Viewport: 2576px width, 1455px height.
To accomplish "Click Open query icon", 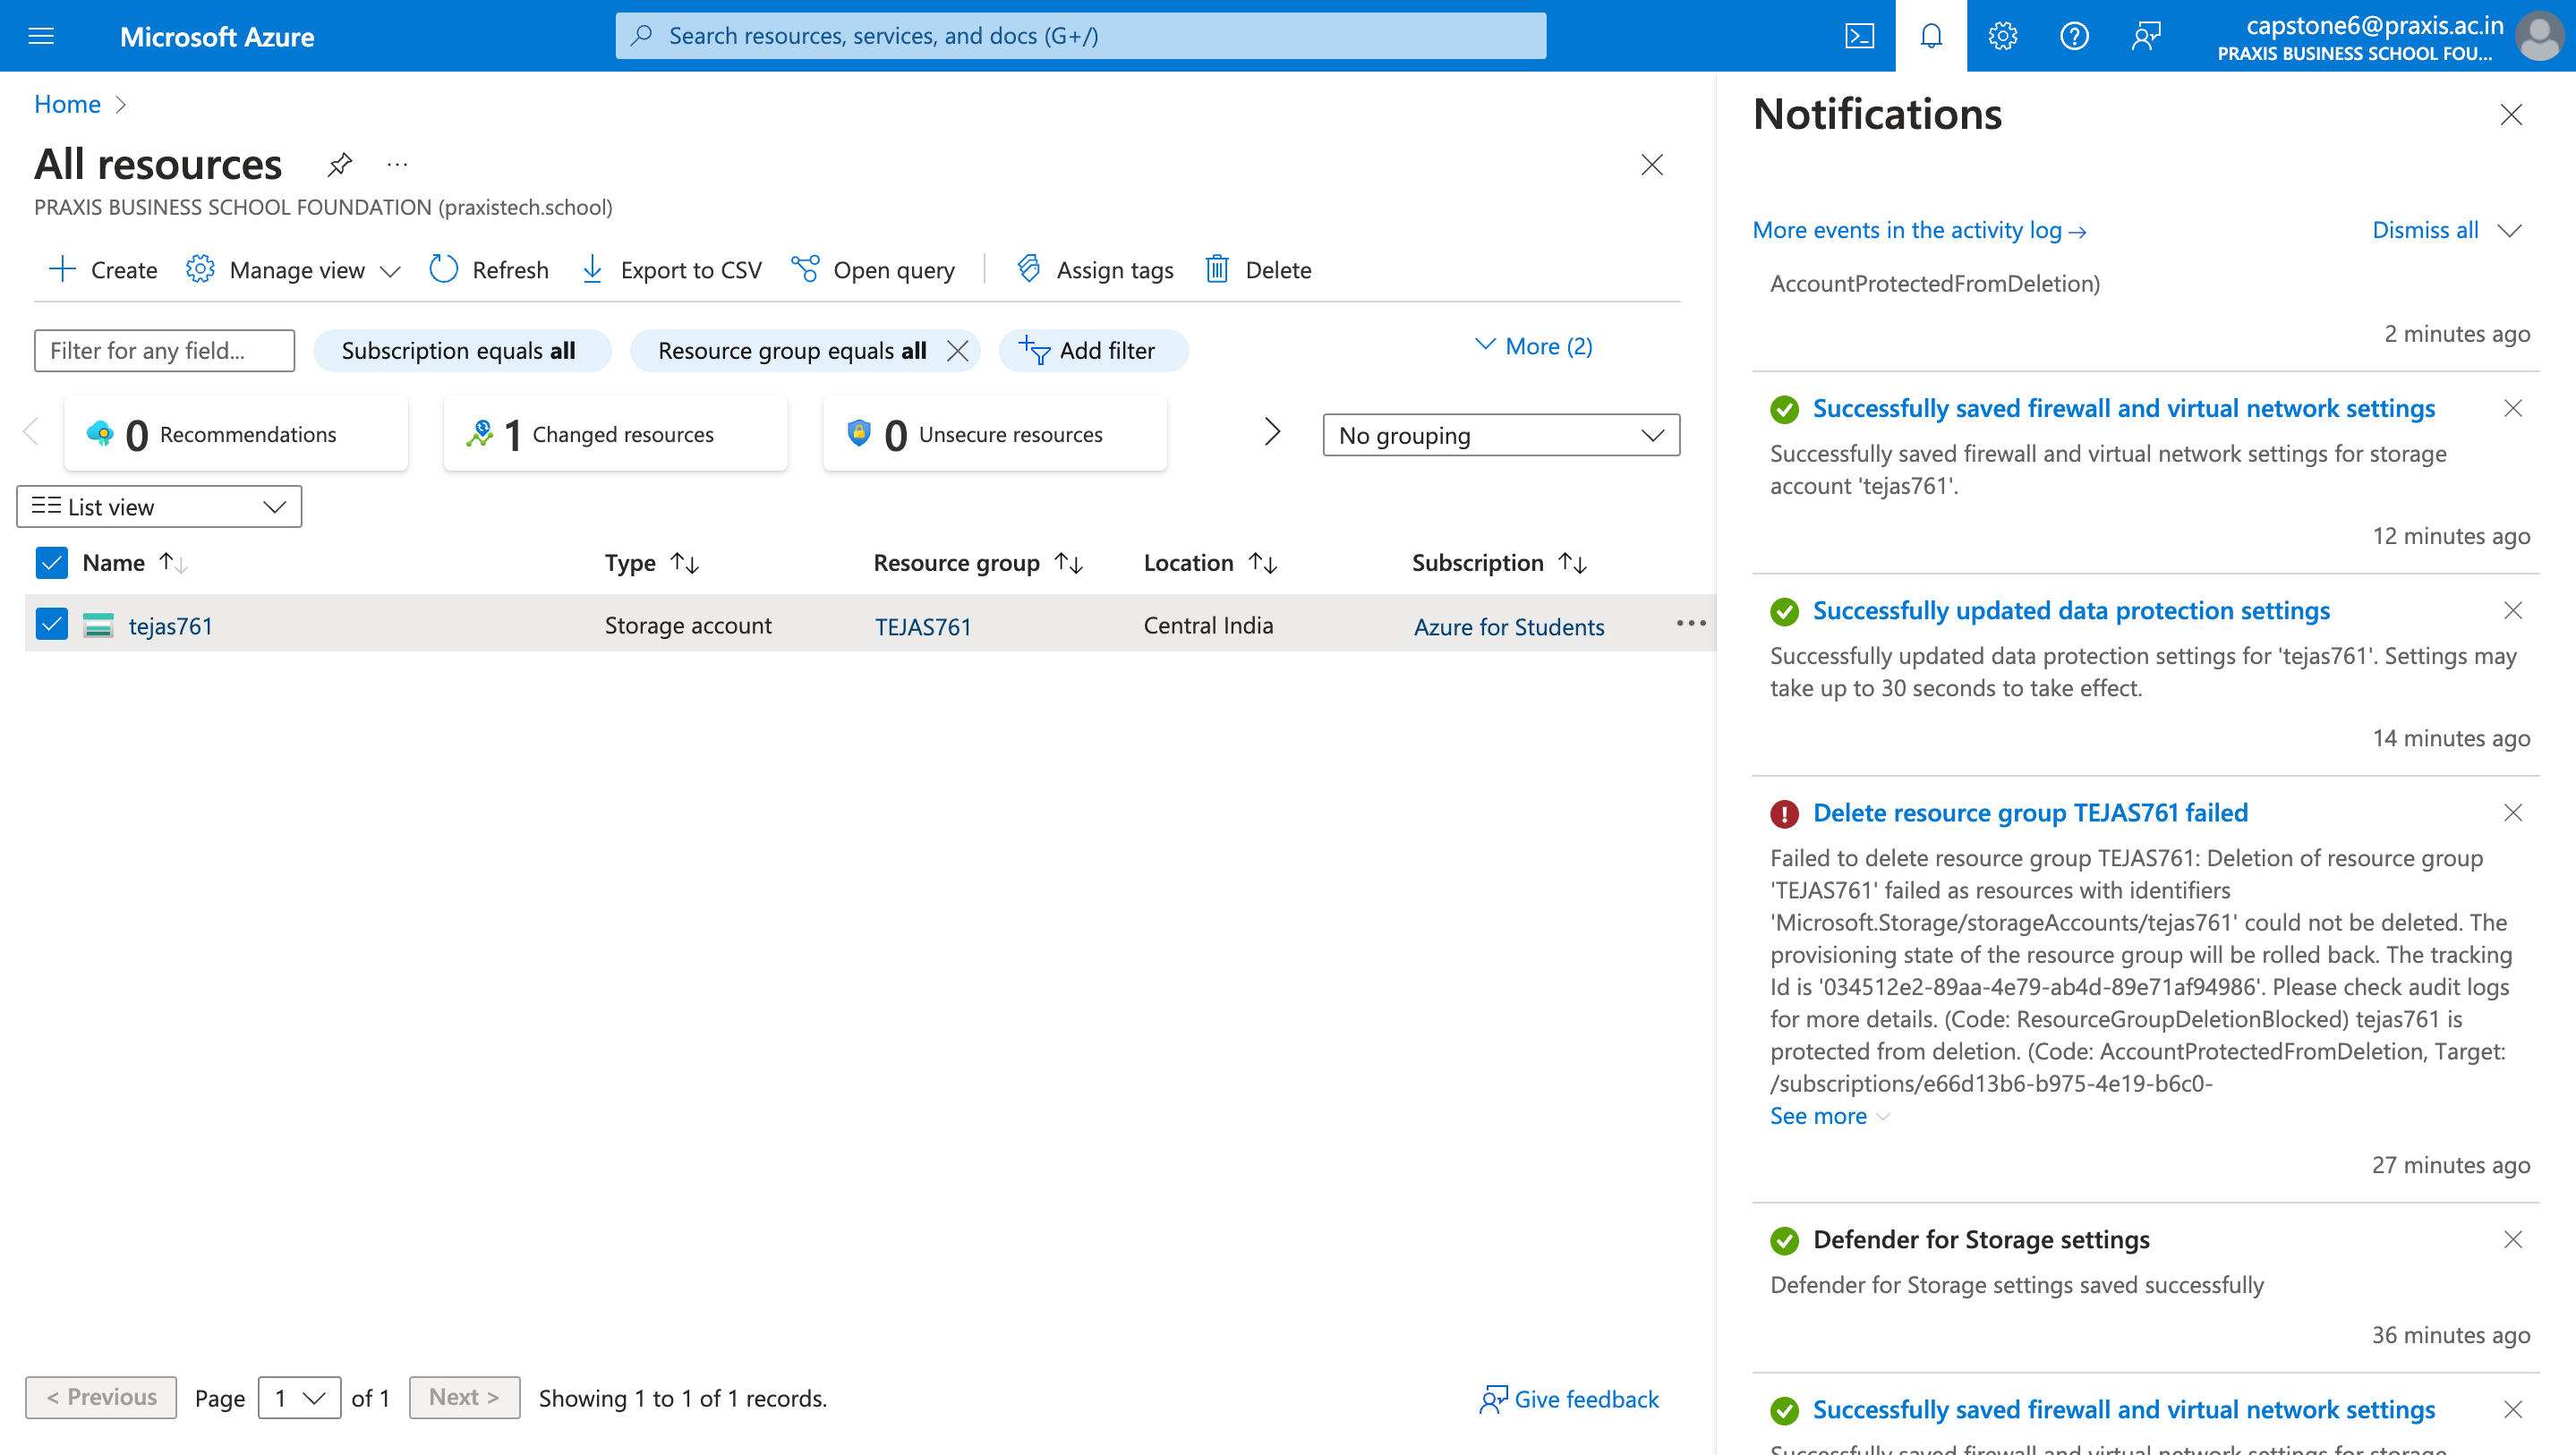I will (806, 268).
